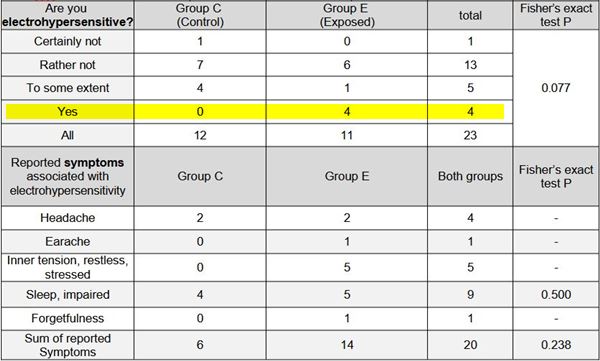Select the 'Group C (Control)' column header
This screenshot has height=361, width=600.
tap(200, 15)
